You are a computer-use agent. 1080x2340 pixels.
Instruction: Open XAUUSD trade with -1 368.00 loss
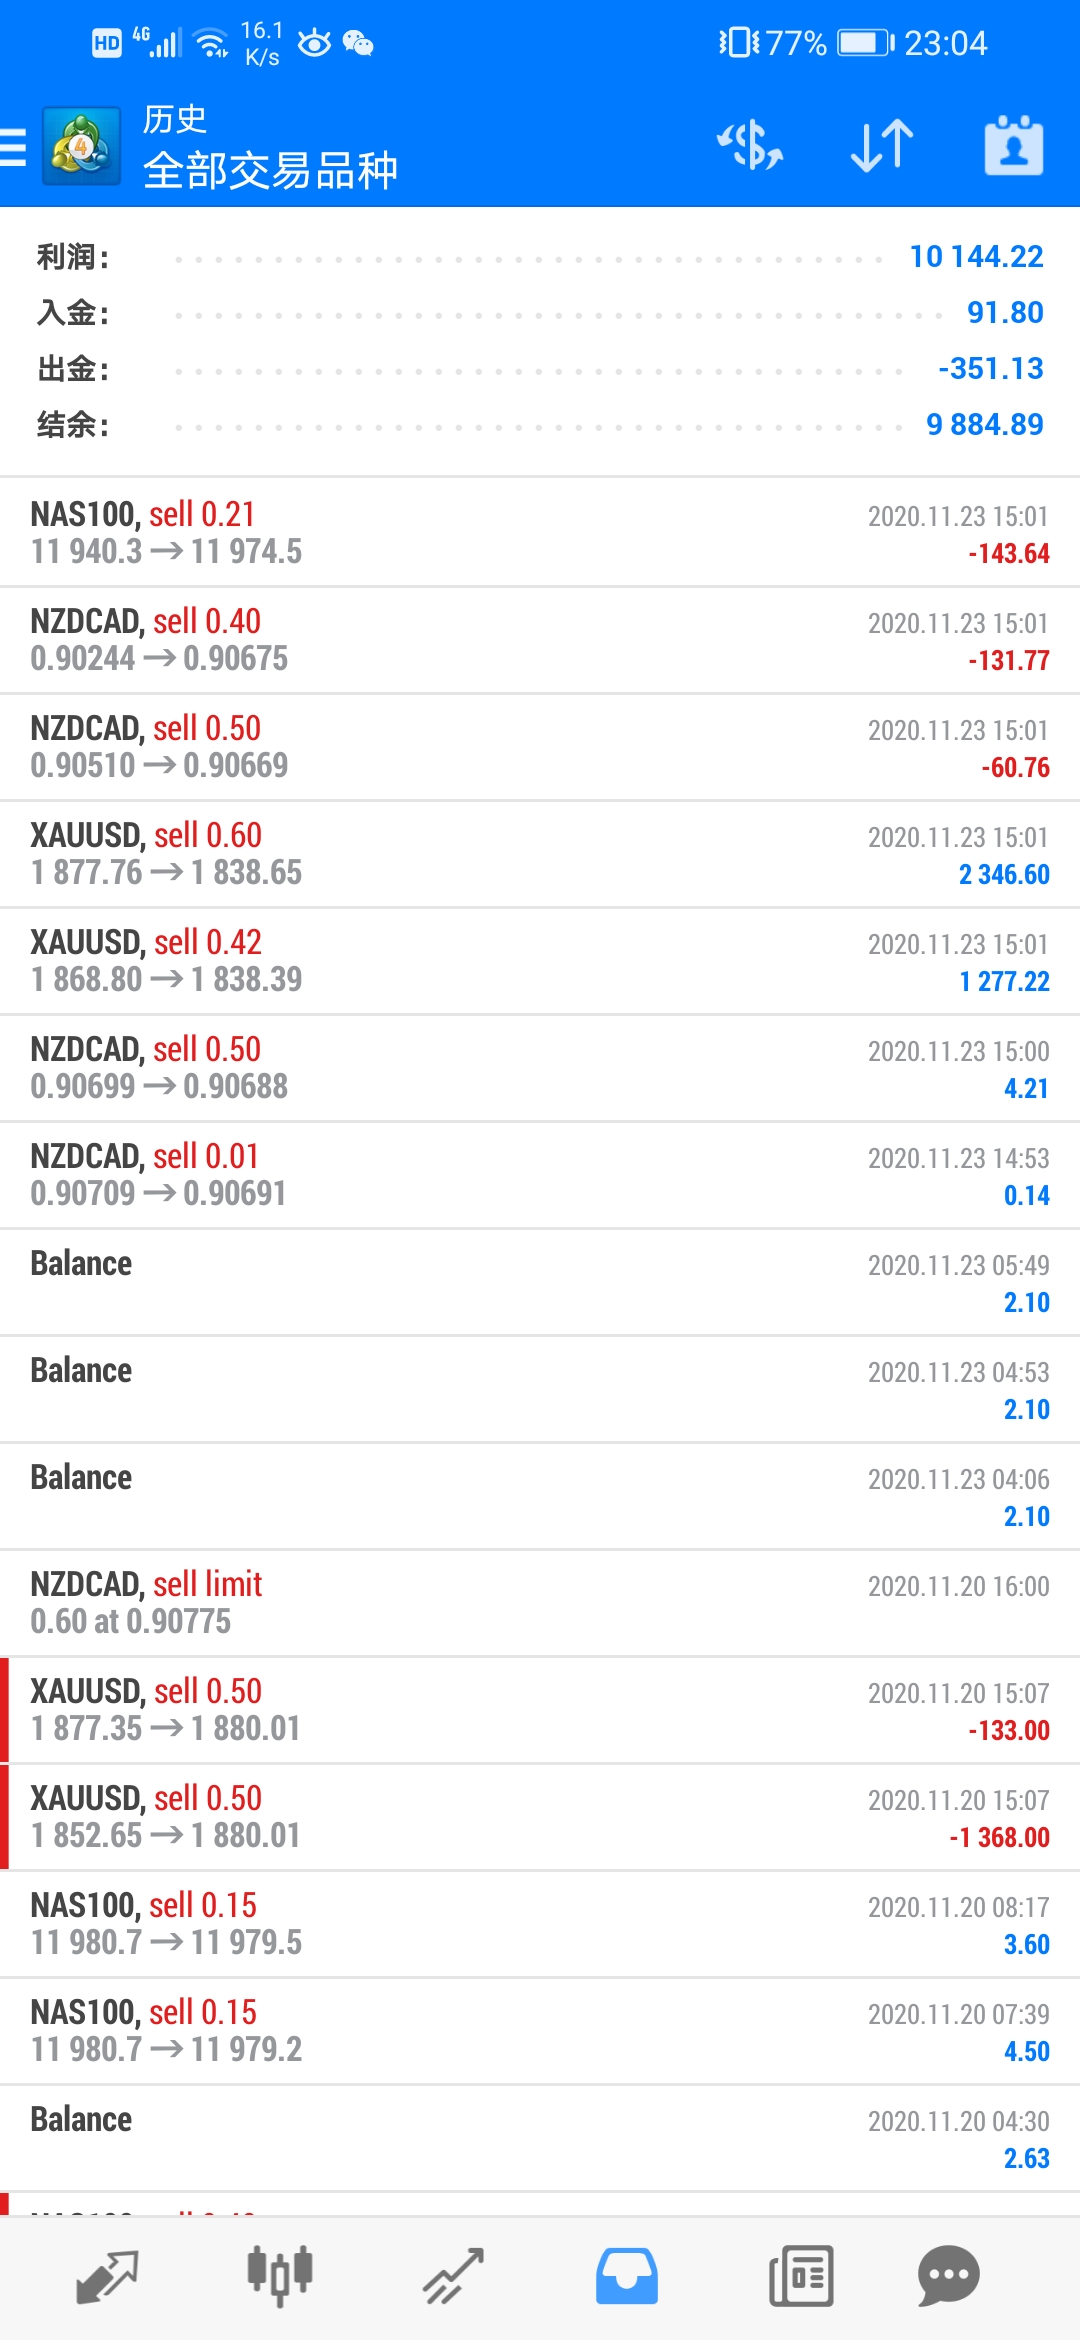[540, 1817]
